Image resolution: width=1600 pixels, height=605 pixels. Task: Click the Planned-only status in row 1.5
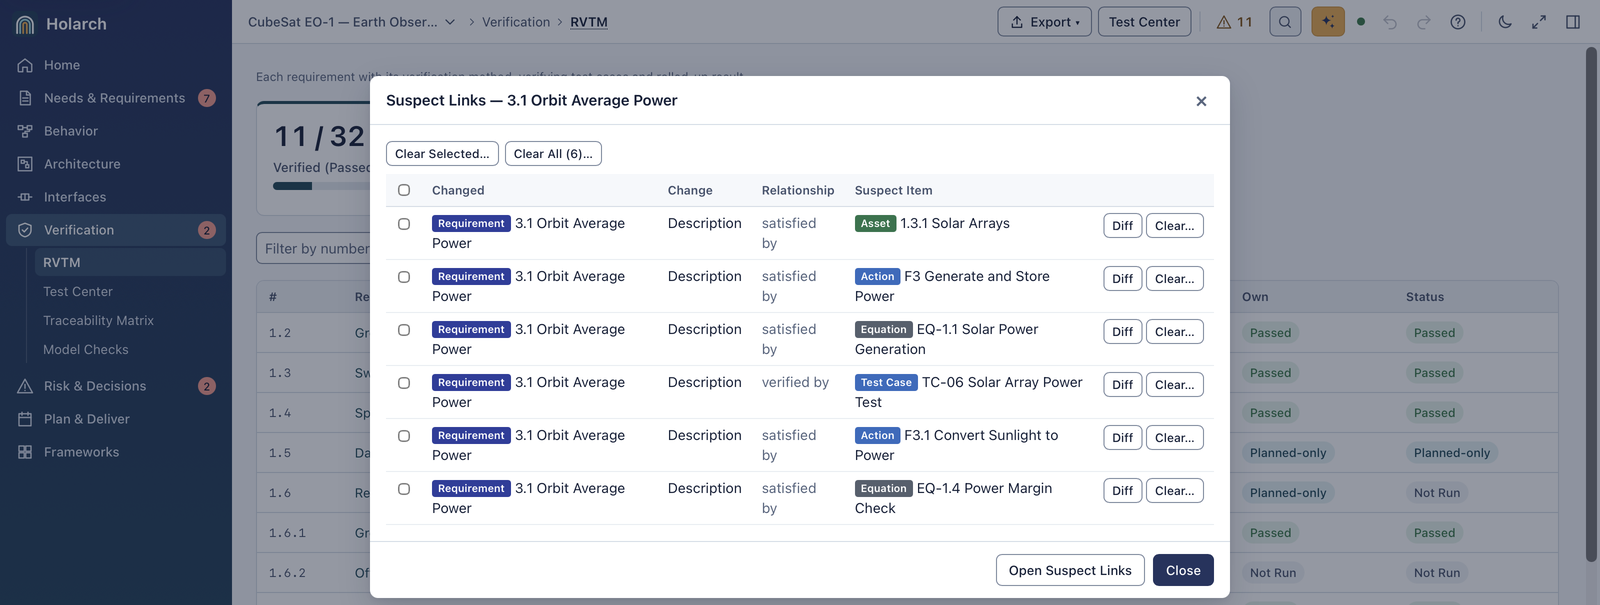tap(1451, 453)
